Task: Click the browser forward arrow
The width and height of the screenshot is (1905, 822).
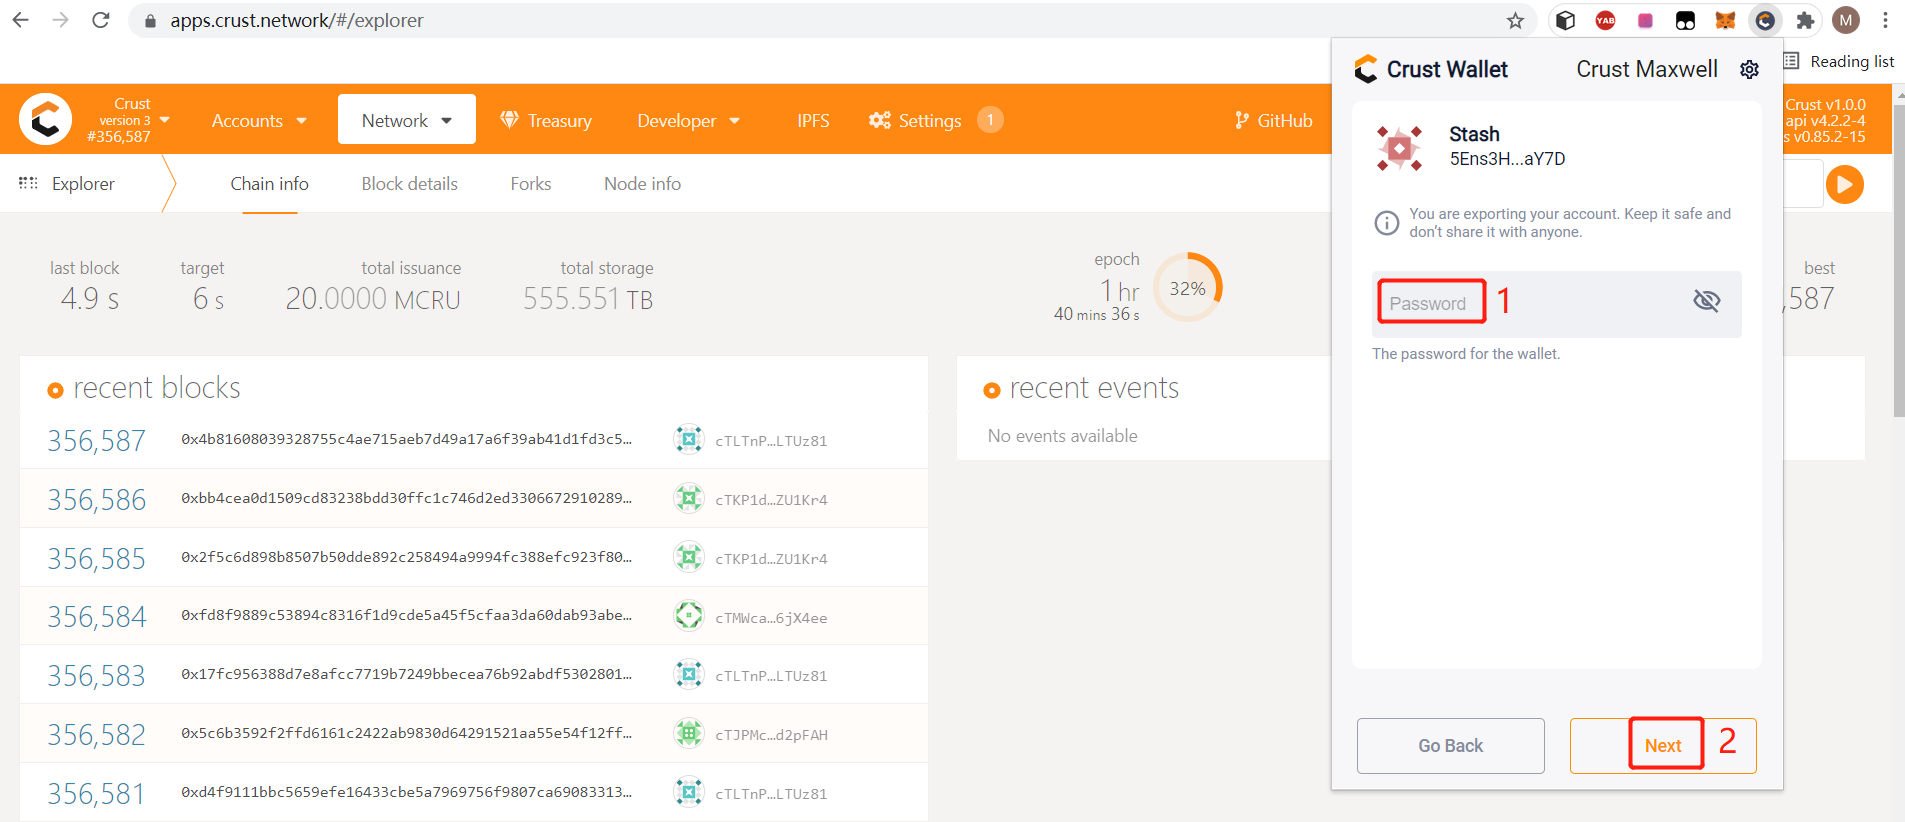Action: pos(60,20)
